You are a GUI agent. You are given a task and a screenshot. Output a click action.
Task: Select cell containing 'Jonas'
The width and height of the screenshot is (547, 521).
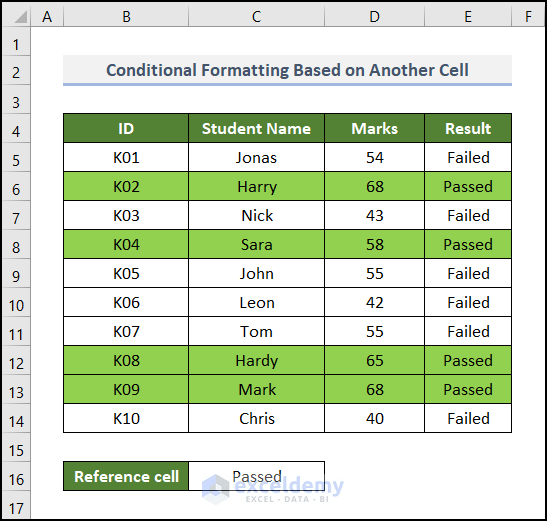tap(256, 157)
